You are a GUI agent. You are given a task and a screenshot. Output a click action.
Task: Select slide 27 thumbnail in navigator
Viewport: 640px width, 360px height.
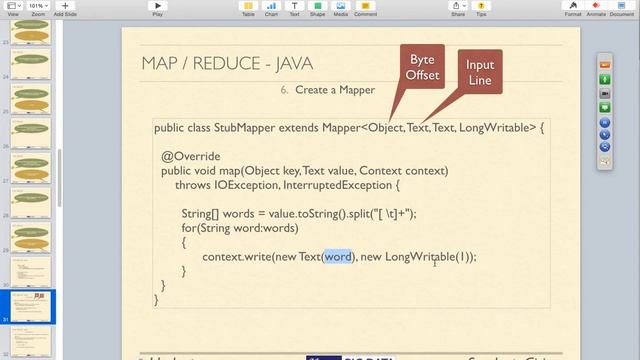click(x=31, y=168)
